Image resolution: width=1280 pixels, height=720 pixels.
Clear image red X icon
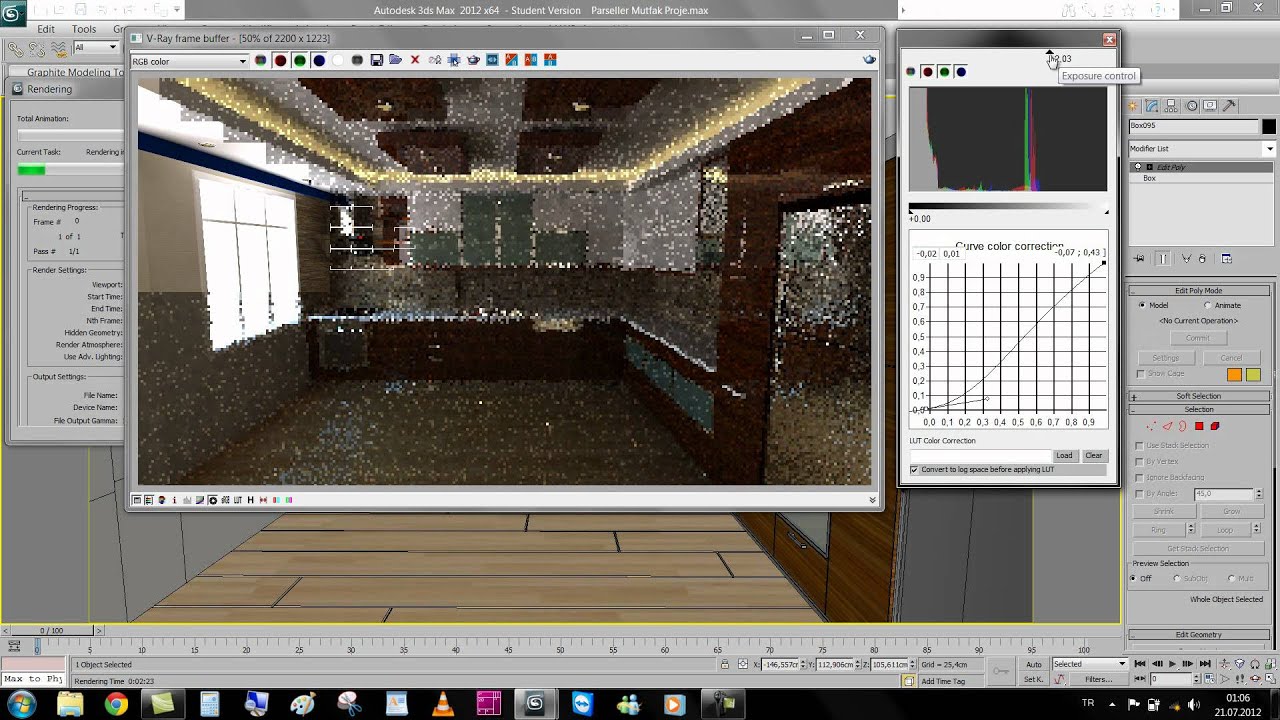[x=414, y=60]
